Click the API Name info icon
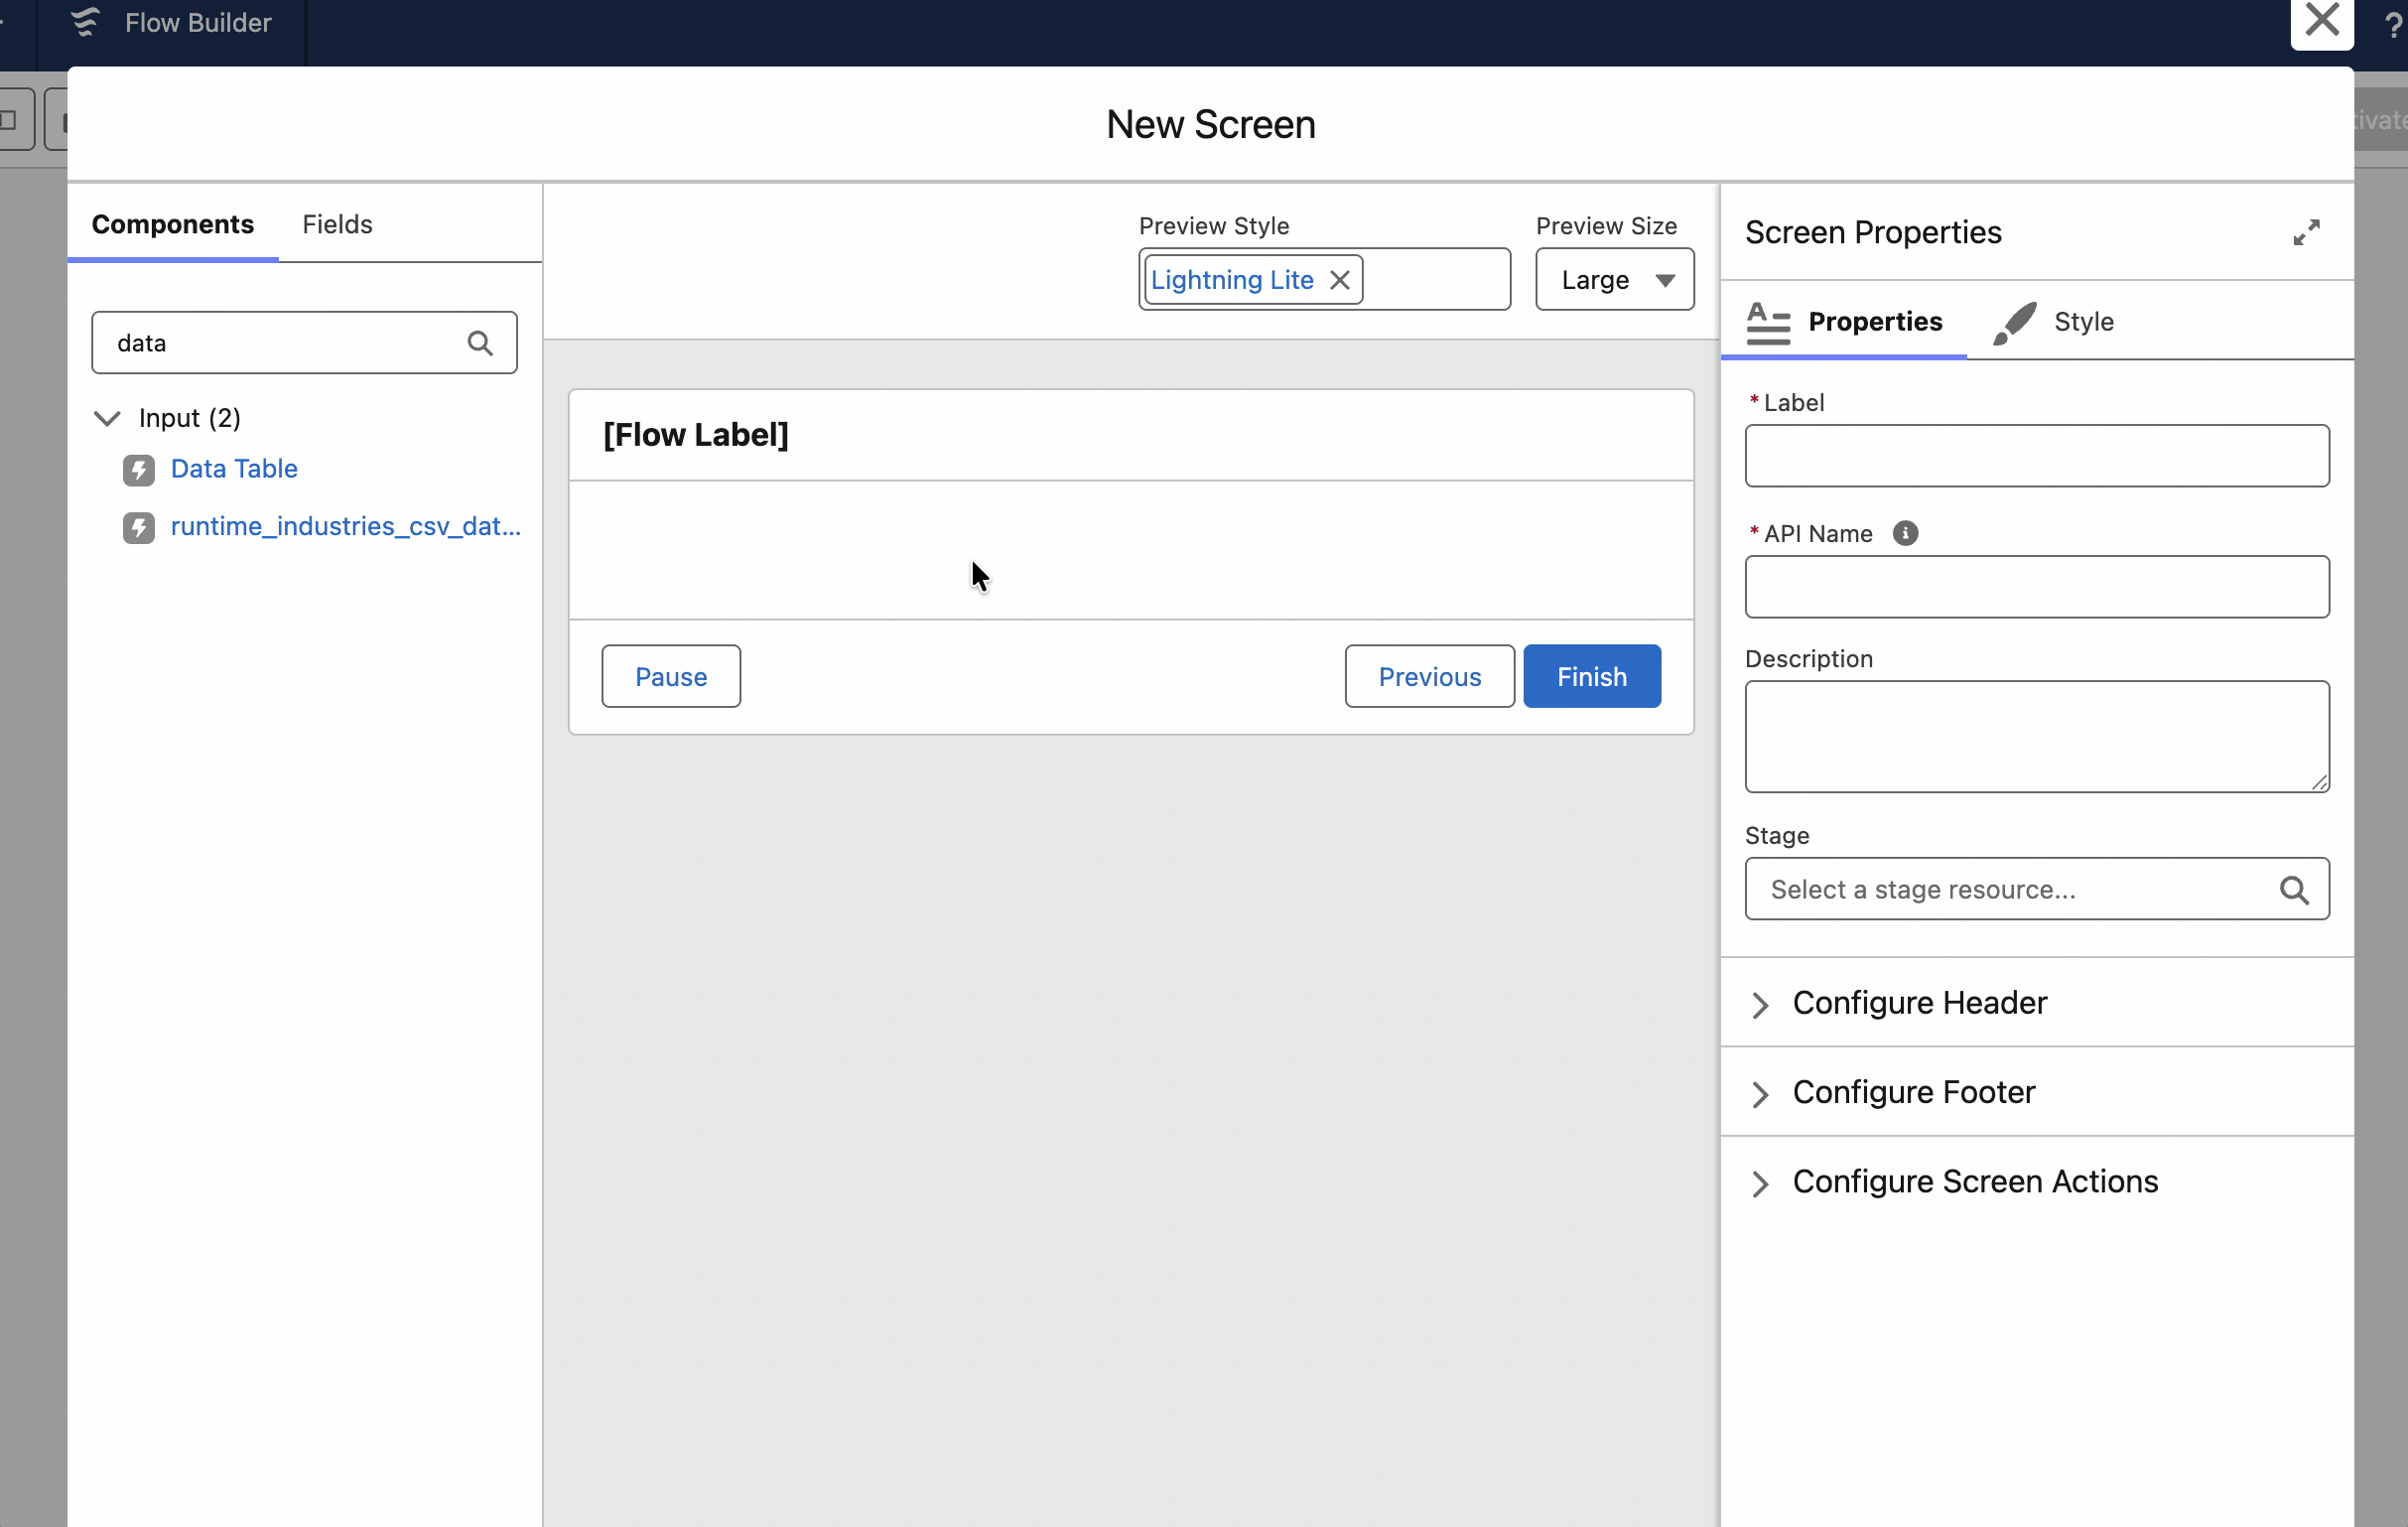 pos(1905,534)
